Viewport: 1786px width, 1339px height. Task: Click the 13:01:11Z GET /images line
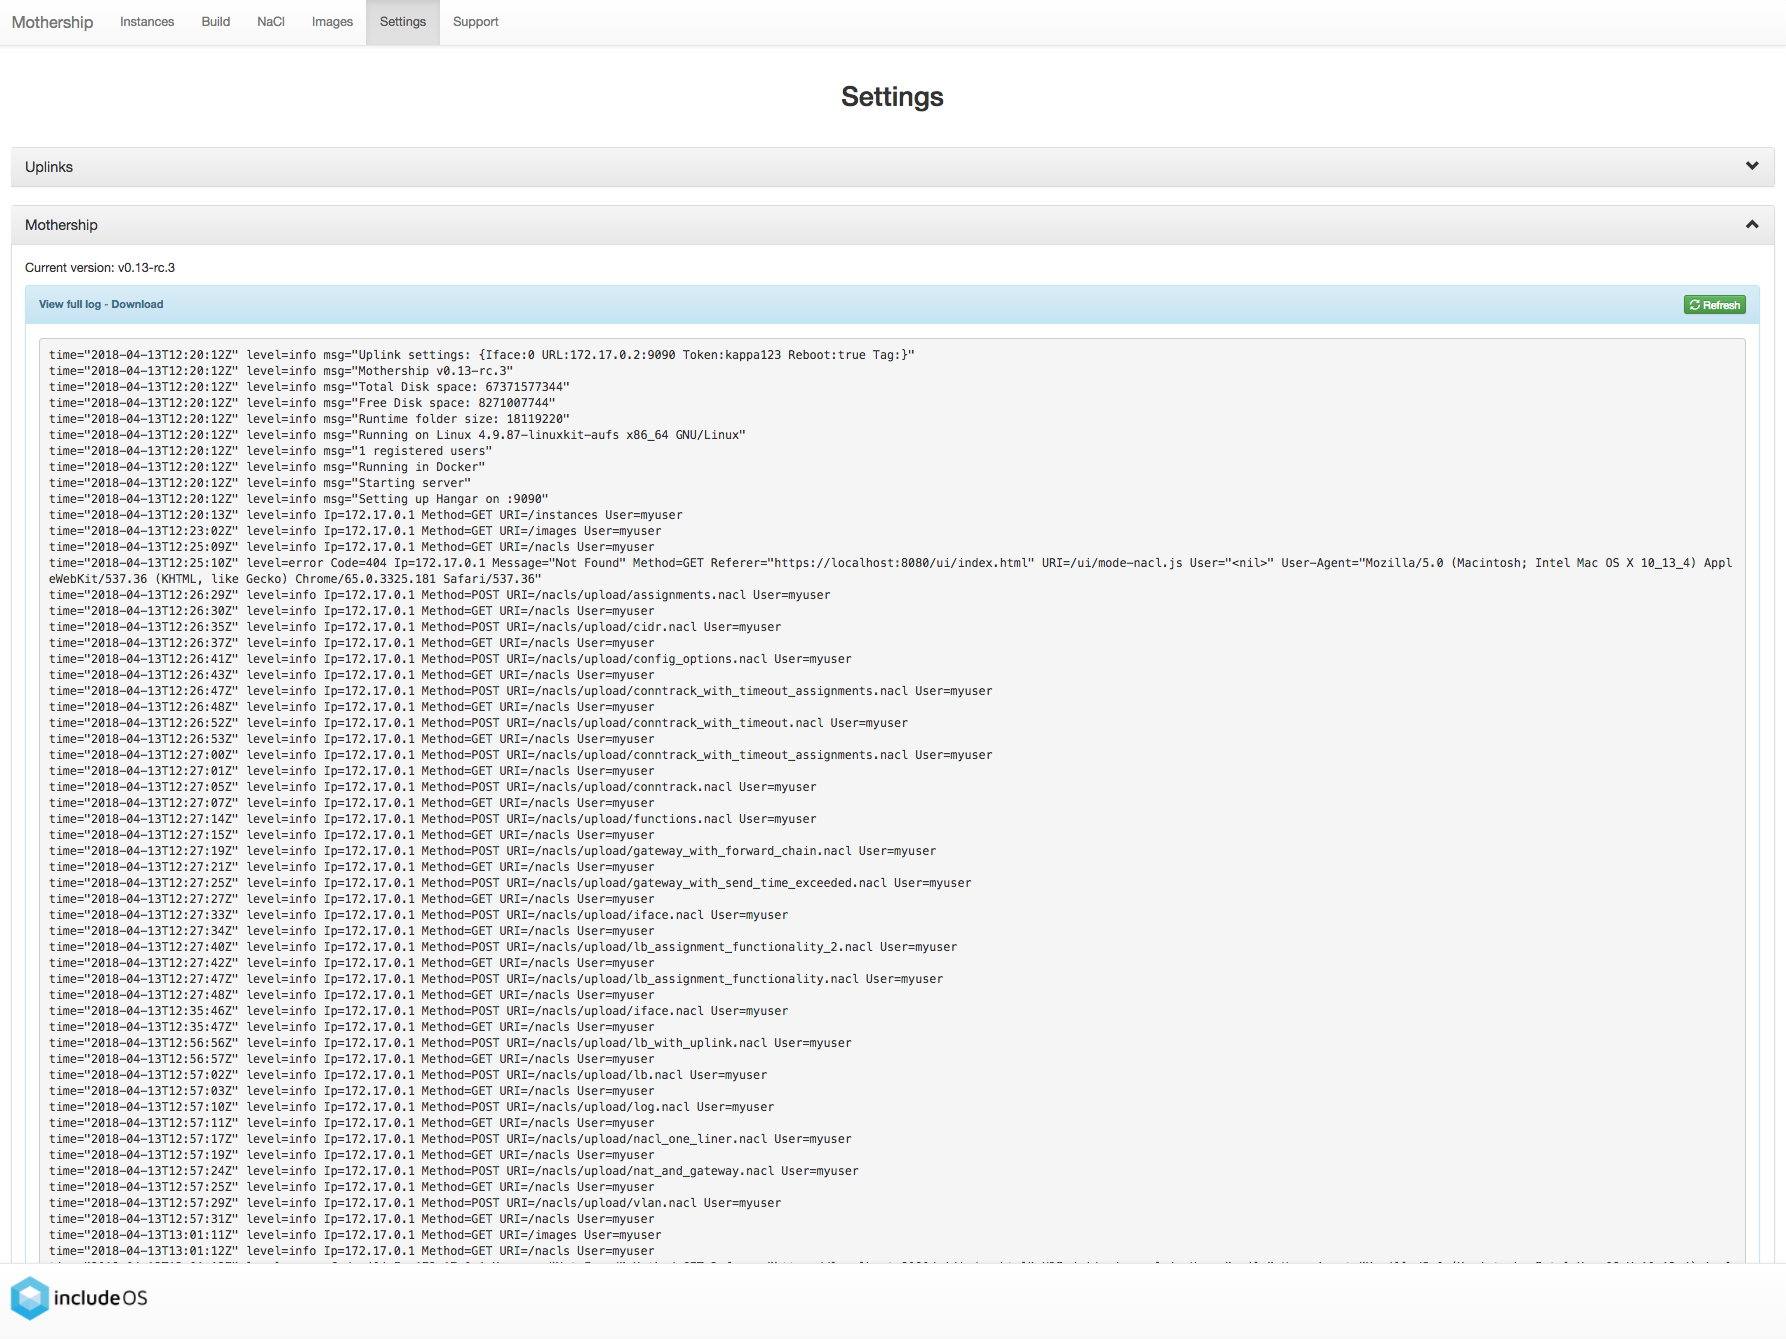(355, 1235)
